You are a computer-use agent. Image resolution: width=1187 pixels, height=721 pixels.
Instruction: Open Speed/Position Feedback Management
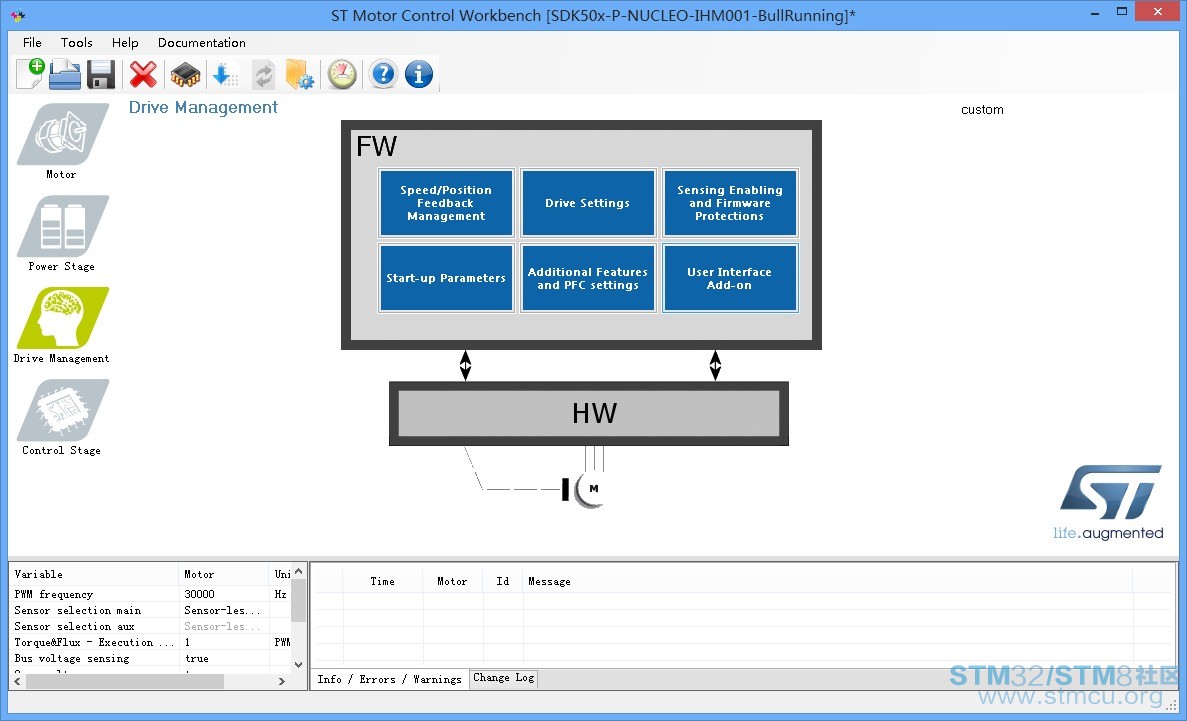coord(446,203)
